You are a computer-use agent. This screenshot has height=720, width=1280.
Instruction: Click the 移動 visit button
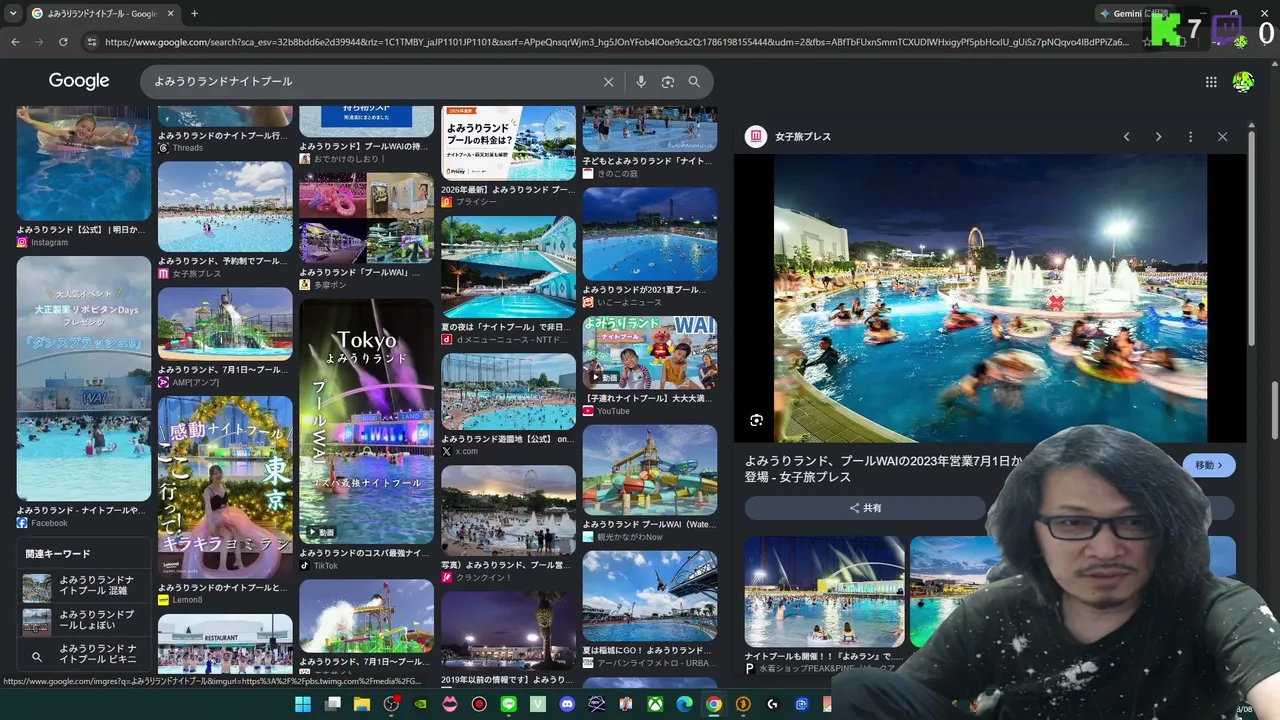pos(1209,465)
